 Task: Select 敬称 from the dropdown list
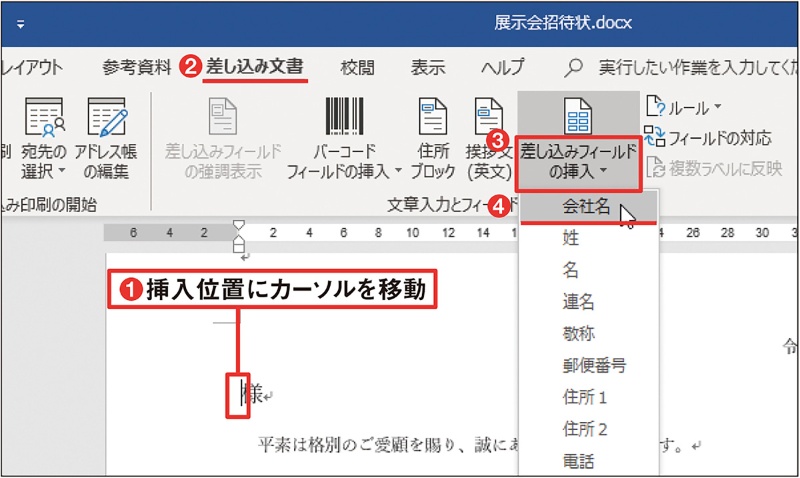pos(578,334)
